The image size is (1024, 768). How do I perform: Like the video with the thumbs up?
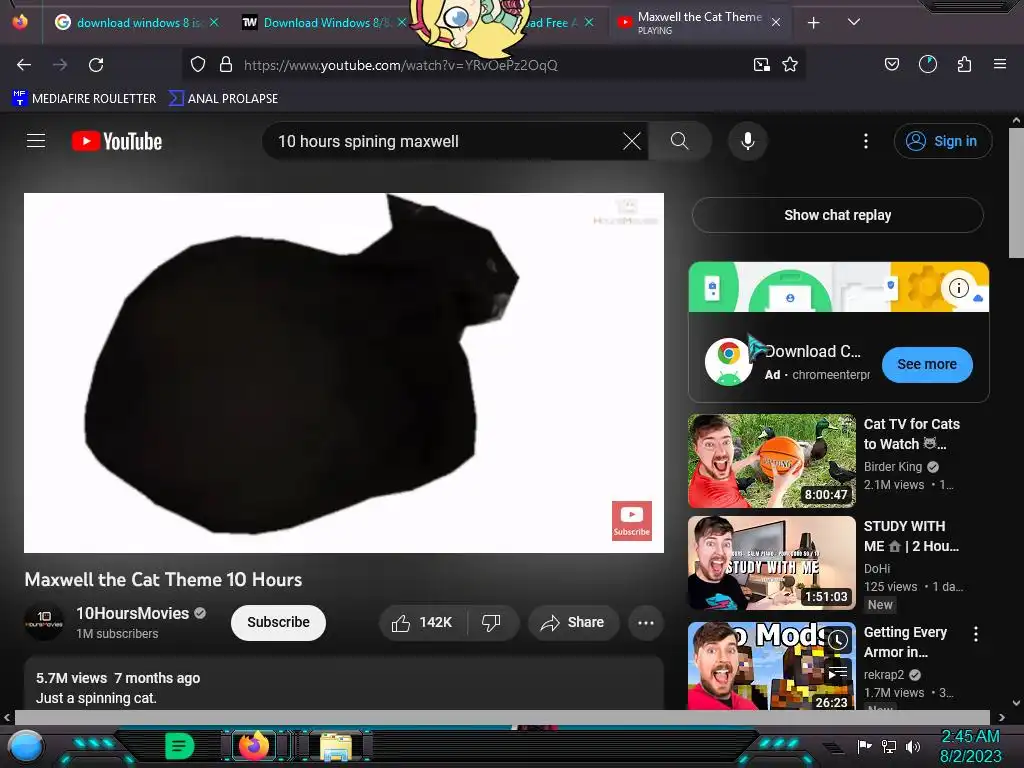click(422, 622)
